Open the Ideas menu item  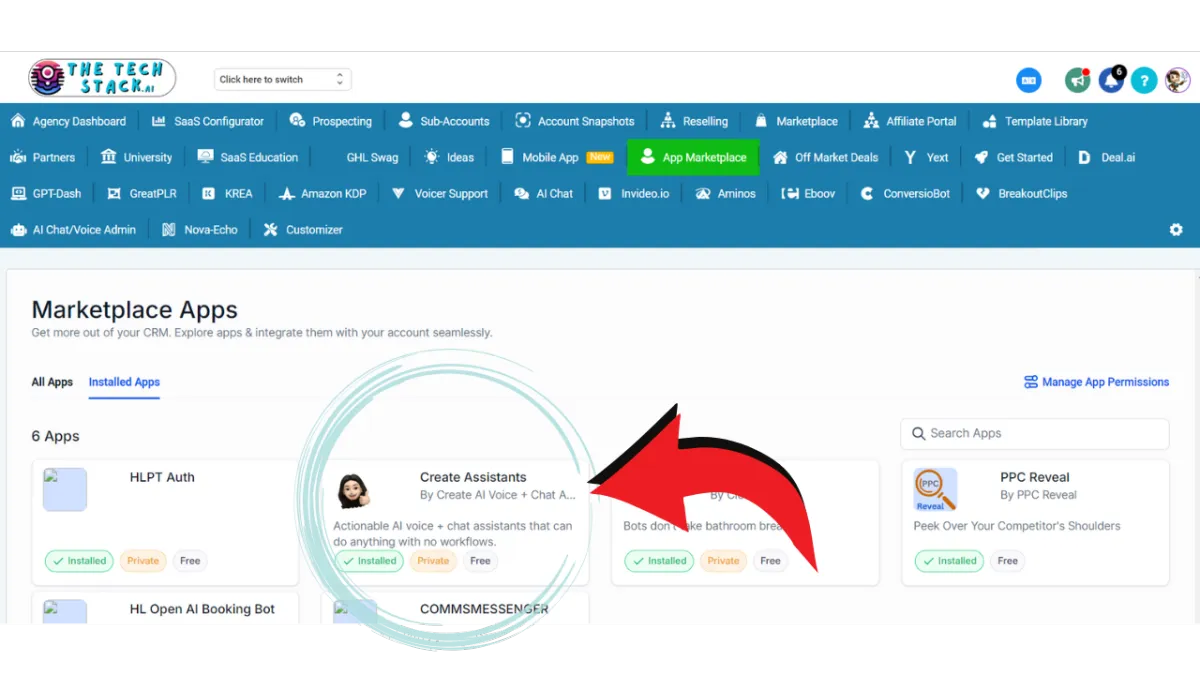pyautogui.click(x=449, y=157)
